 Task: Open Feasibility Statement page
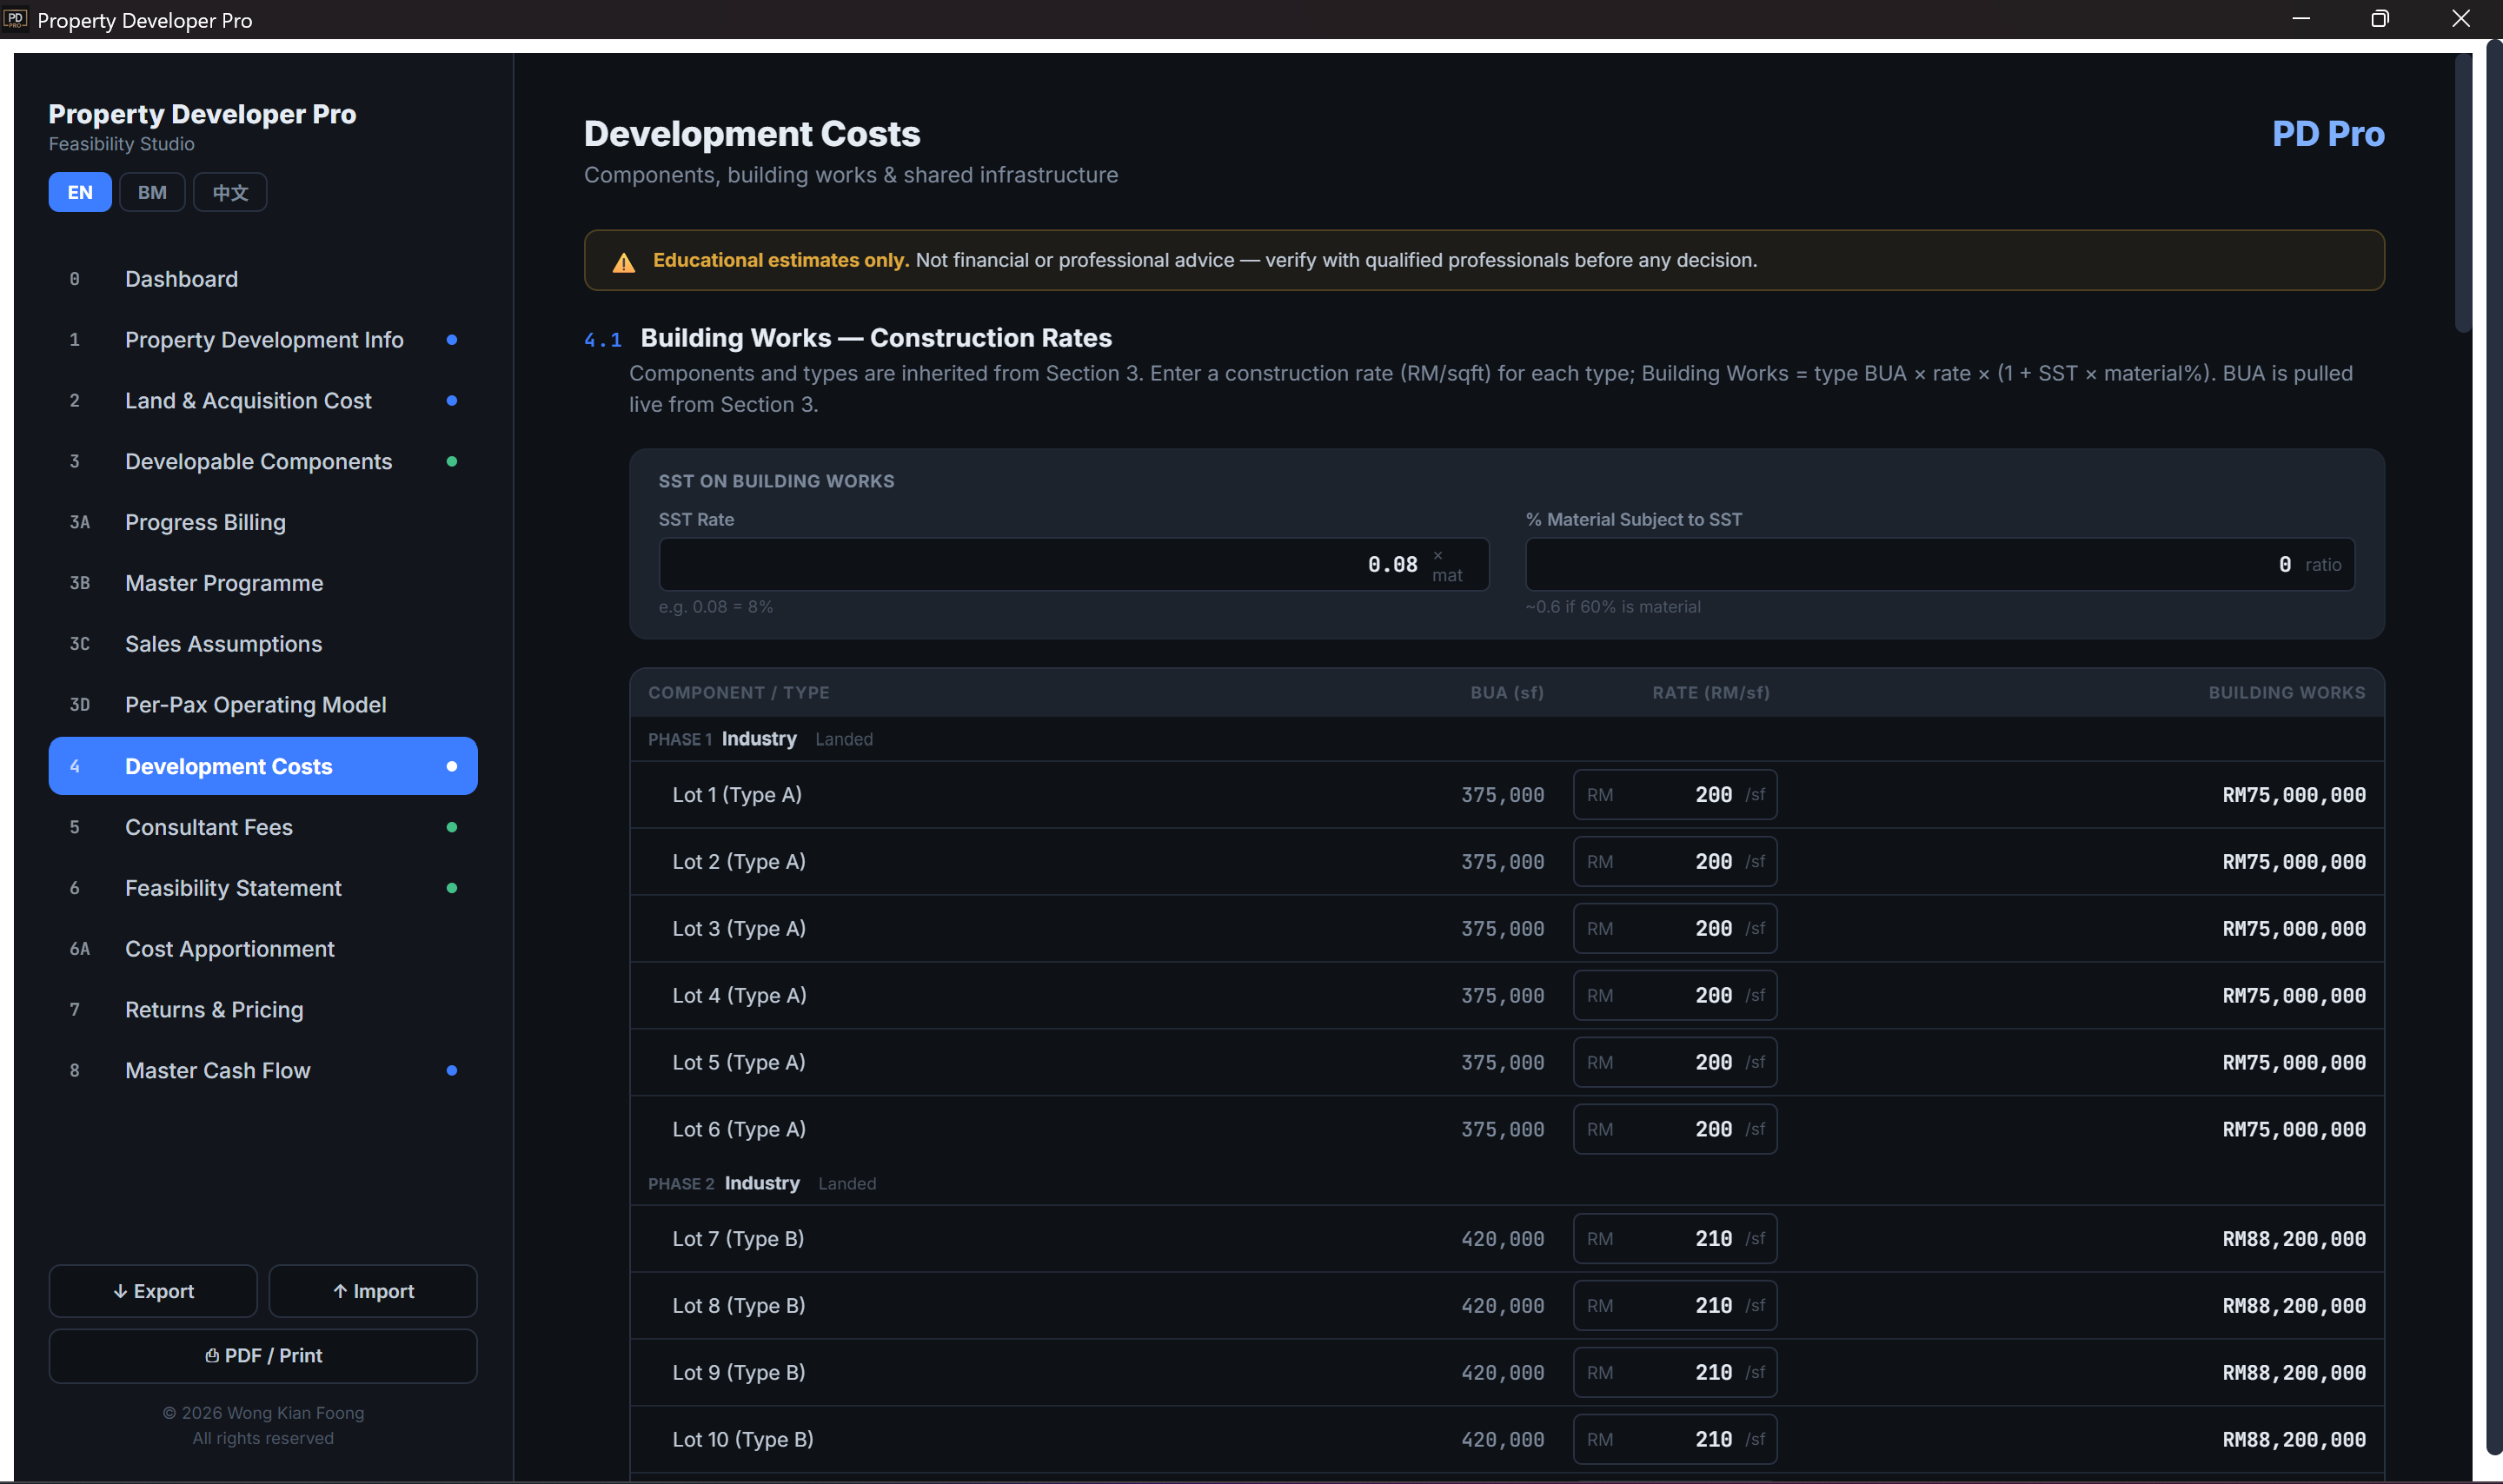point(263,889)
